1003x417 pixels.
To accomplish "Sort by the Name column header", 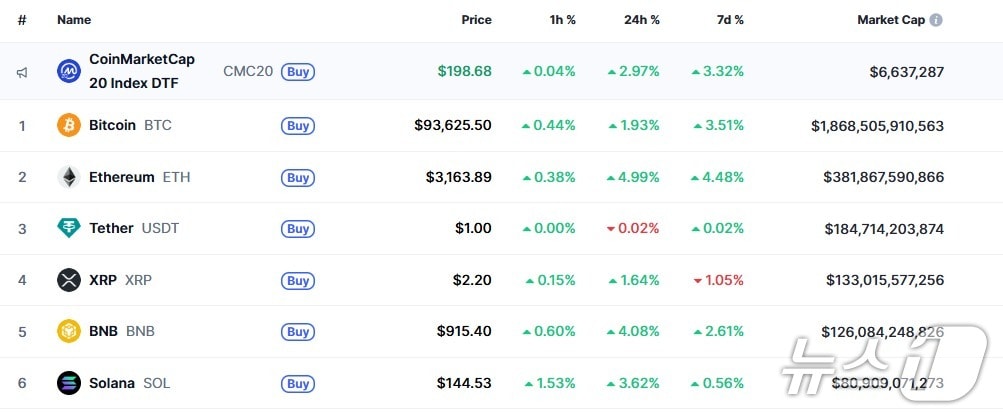I will [74, 20].
